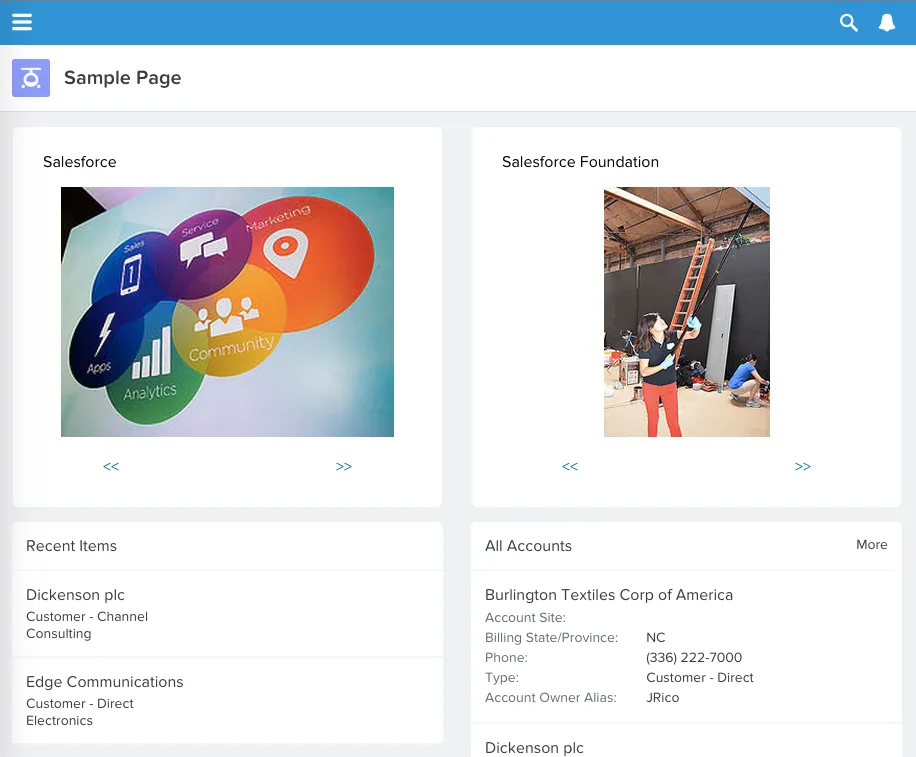Open Dickenson plc in All Accounts

coord(534,748)
